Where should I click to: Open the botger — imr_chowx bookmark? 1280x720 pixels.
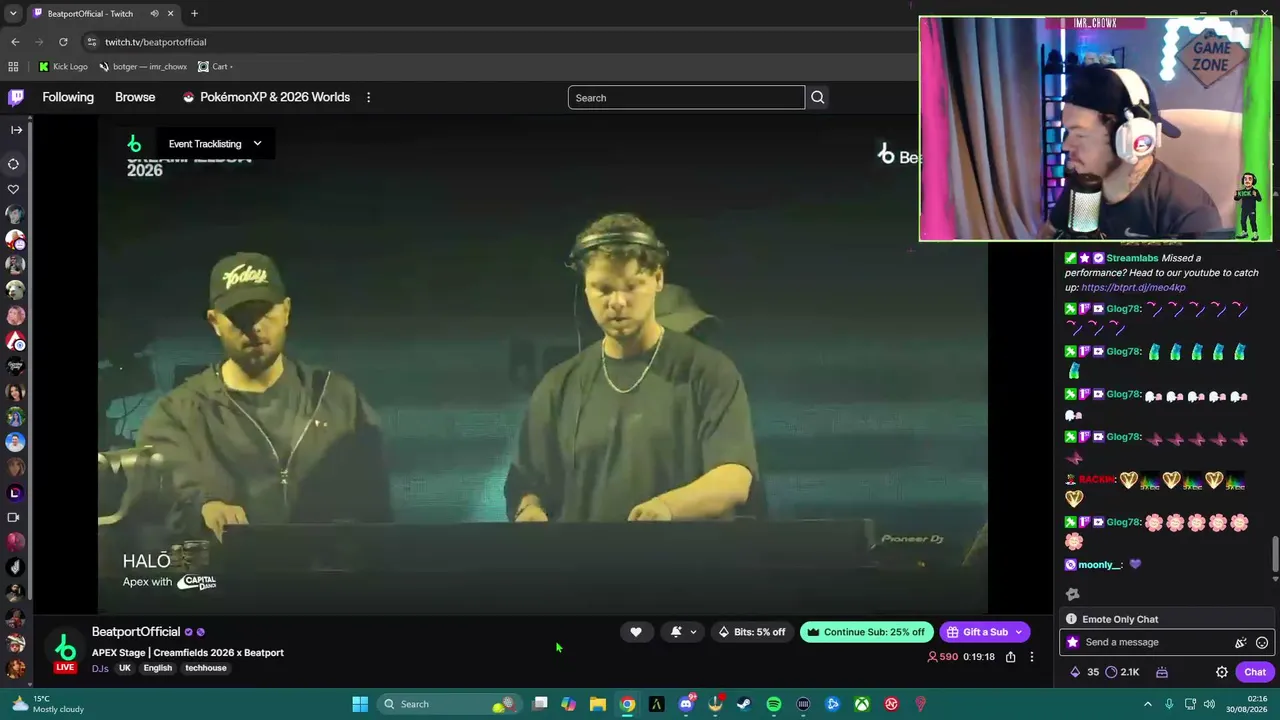point(143,67)
